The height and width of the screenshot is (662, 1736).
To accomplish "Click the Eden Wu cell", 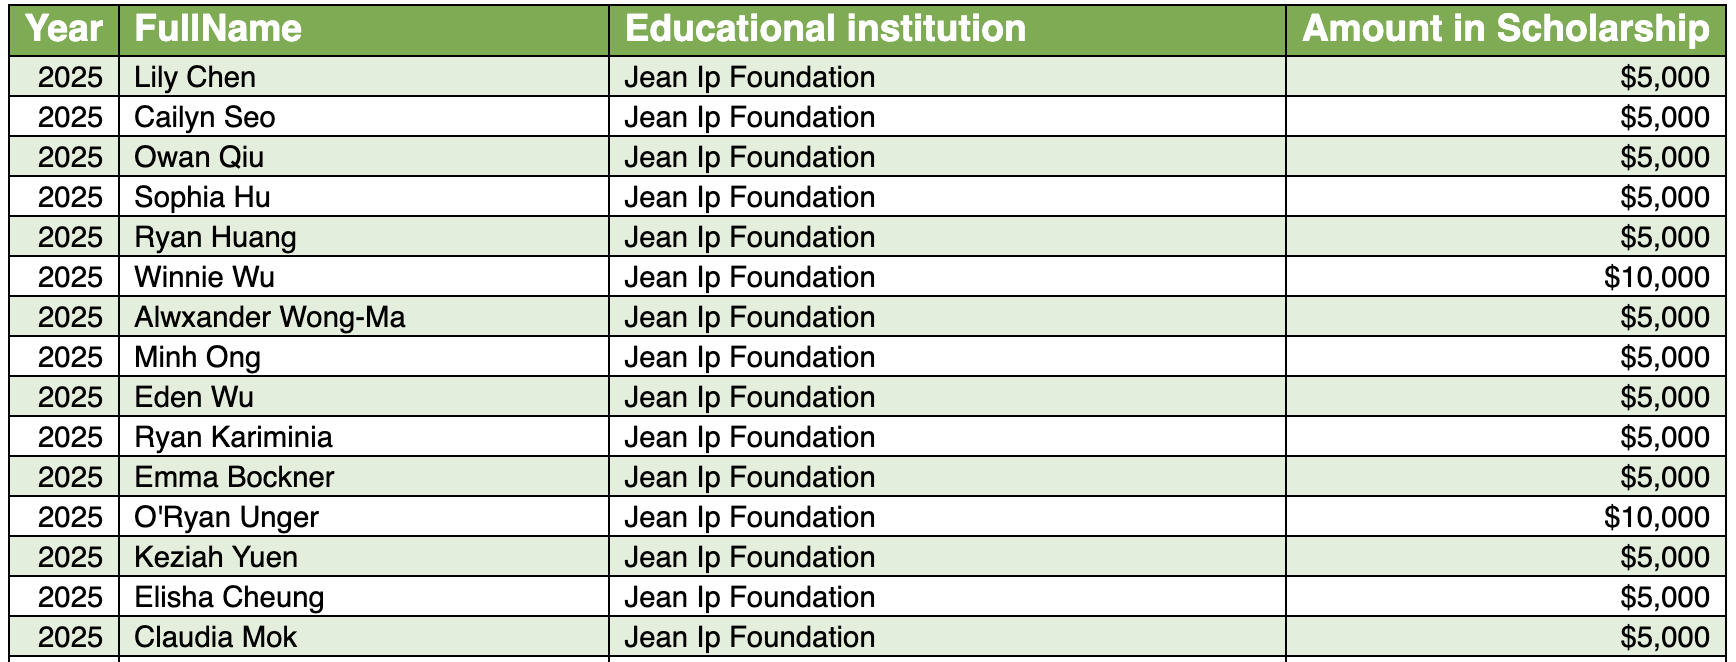I will click(x=194, y=397).
